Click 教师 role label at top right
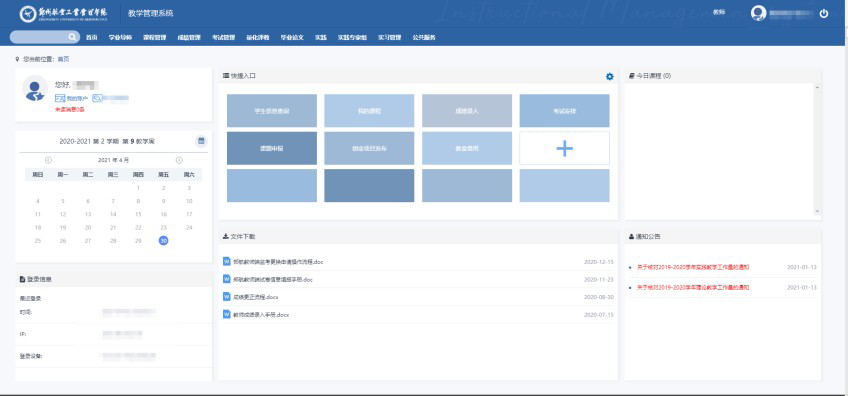This screenshot has height=396, width=848. click(x=719, y=12)
